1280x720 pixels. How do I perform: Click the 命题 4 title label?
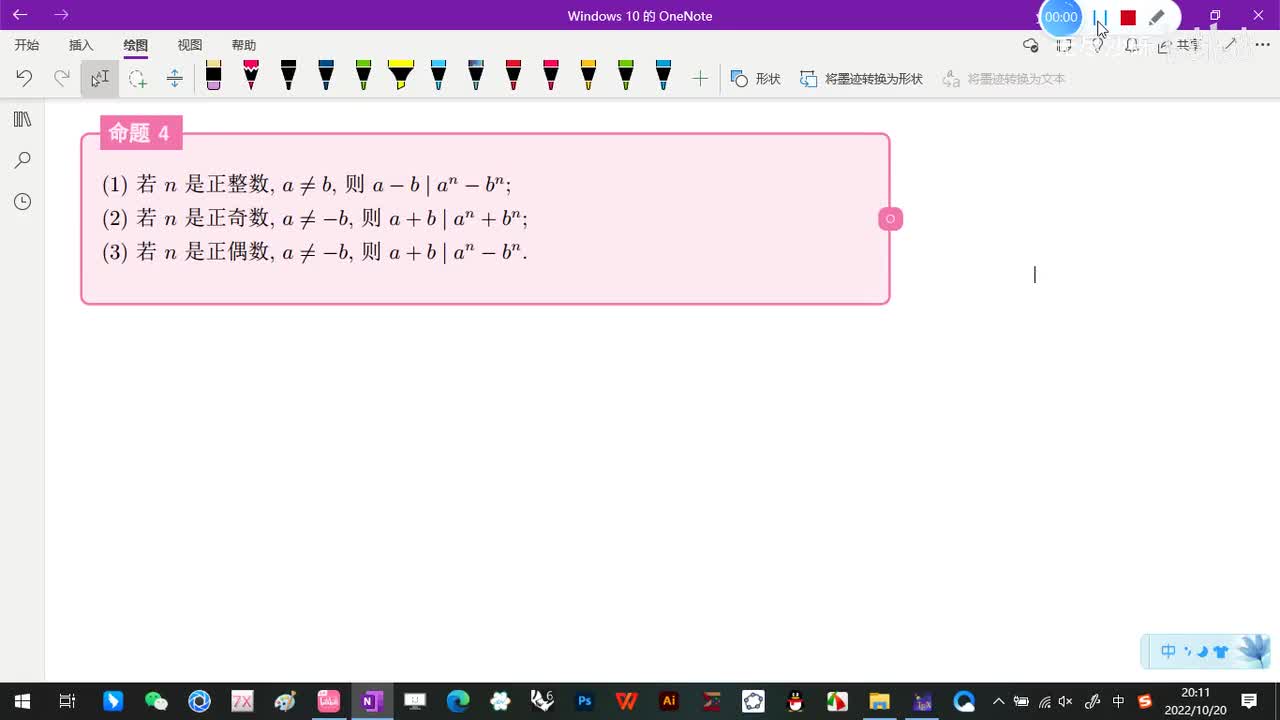pyautogui.click(x=140, y=133)
